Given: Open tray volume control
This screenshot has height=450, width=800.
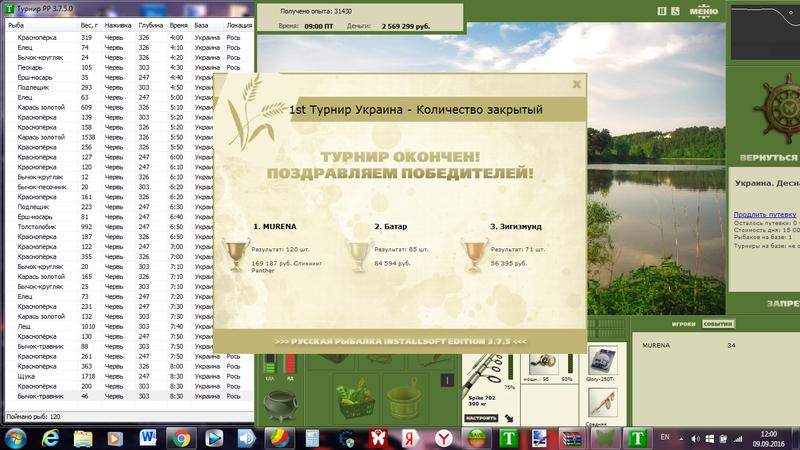Looking at the screenshot, I should [695, 439].
